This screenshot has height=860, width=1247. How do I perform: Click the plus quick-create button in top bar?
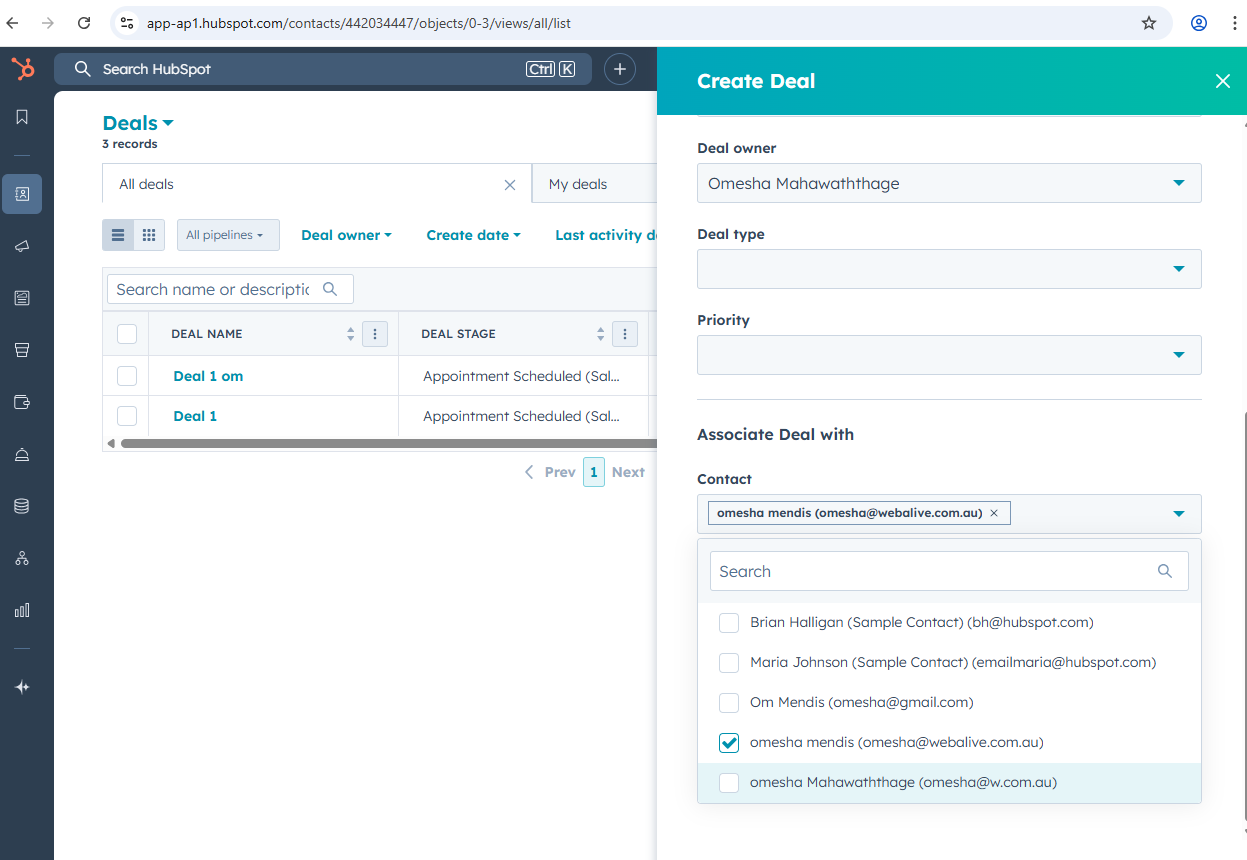coord(620,69)
